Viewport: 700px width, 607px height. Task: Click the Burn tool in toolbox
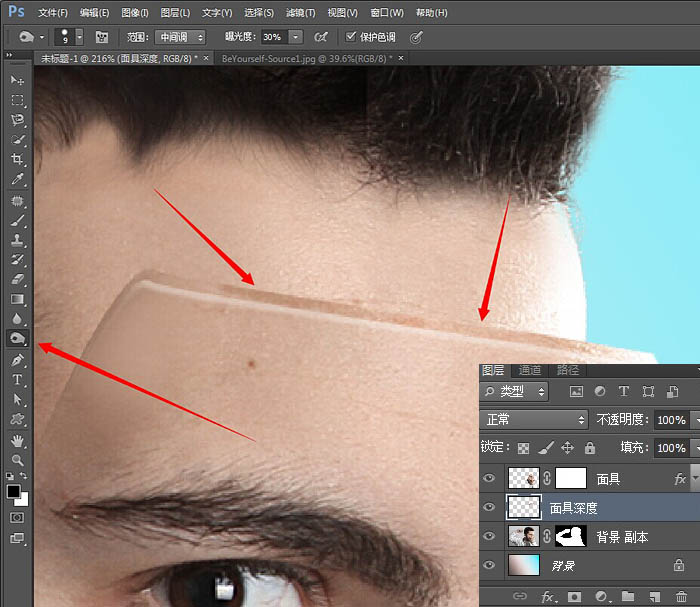tap(17, 339)
